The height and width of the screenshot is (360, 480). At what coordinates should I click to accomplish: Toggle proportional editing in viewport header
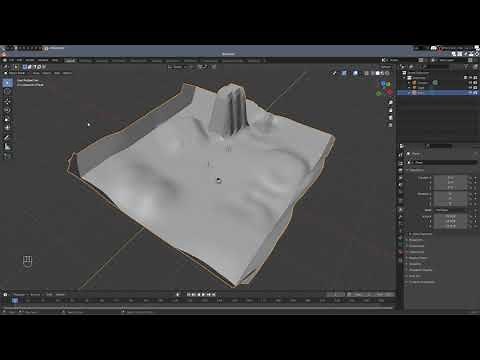[x=214, y=67]
